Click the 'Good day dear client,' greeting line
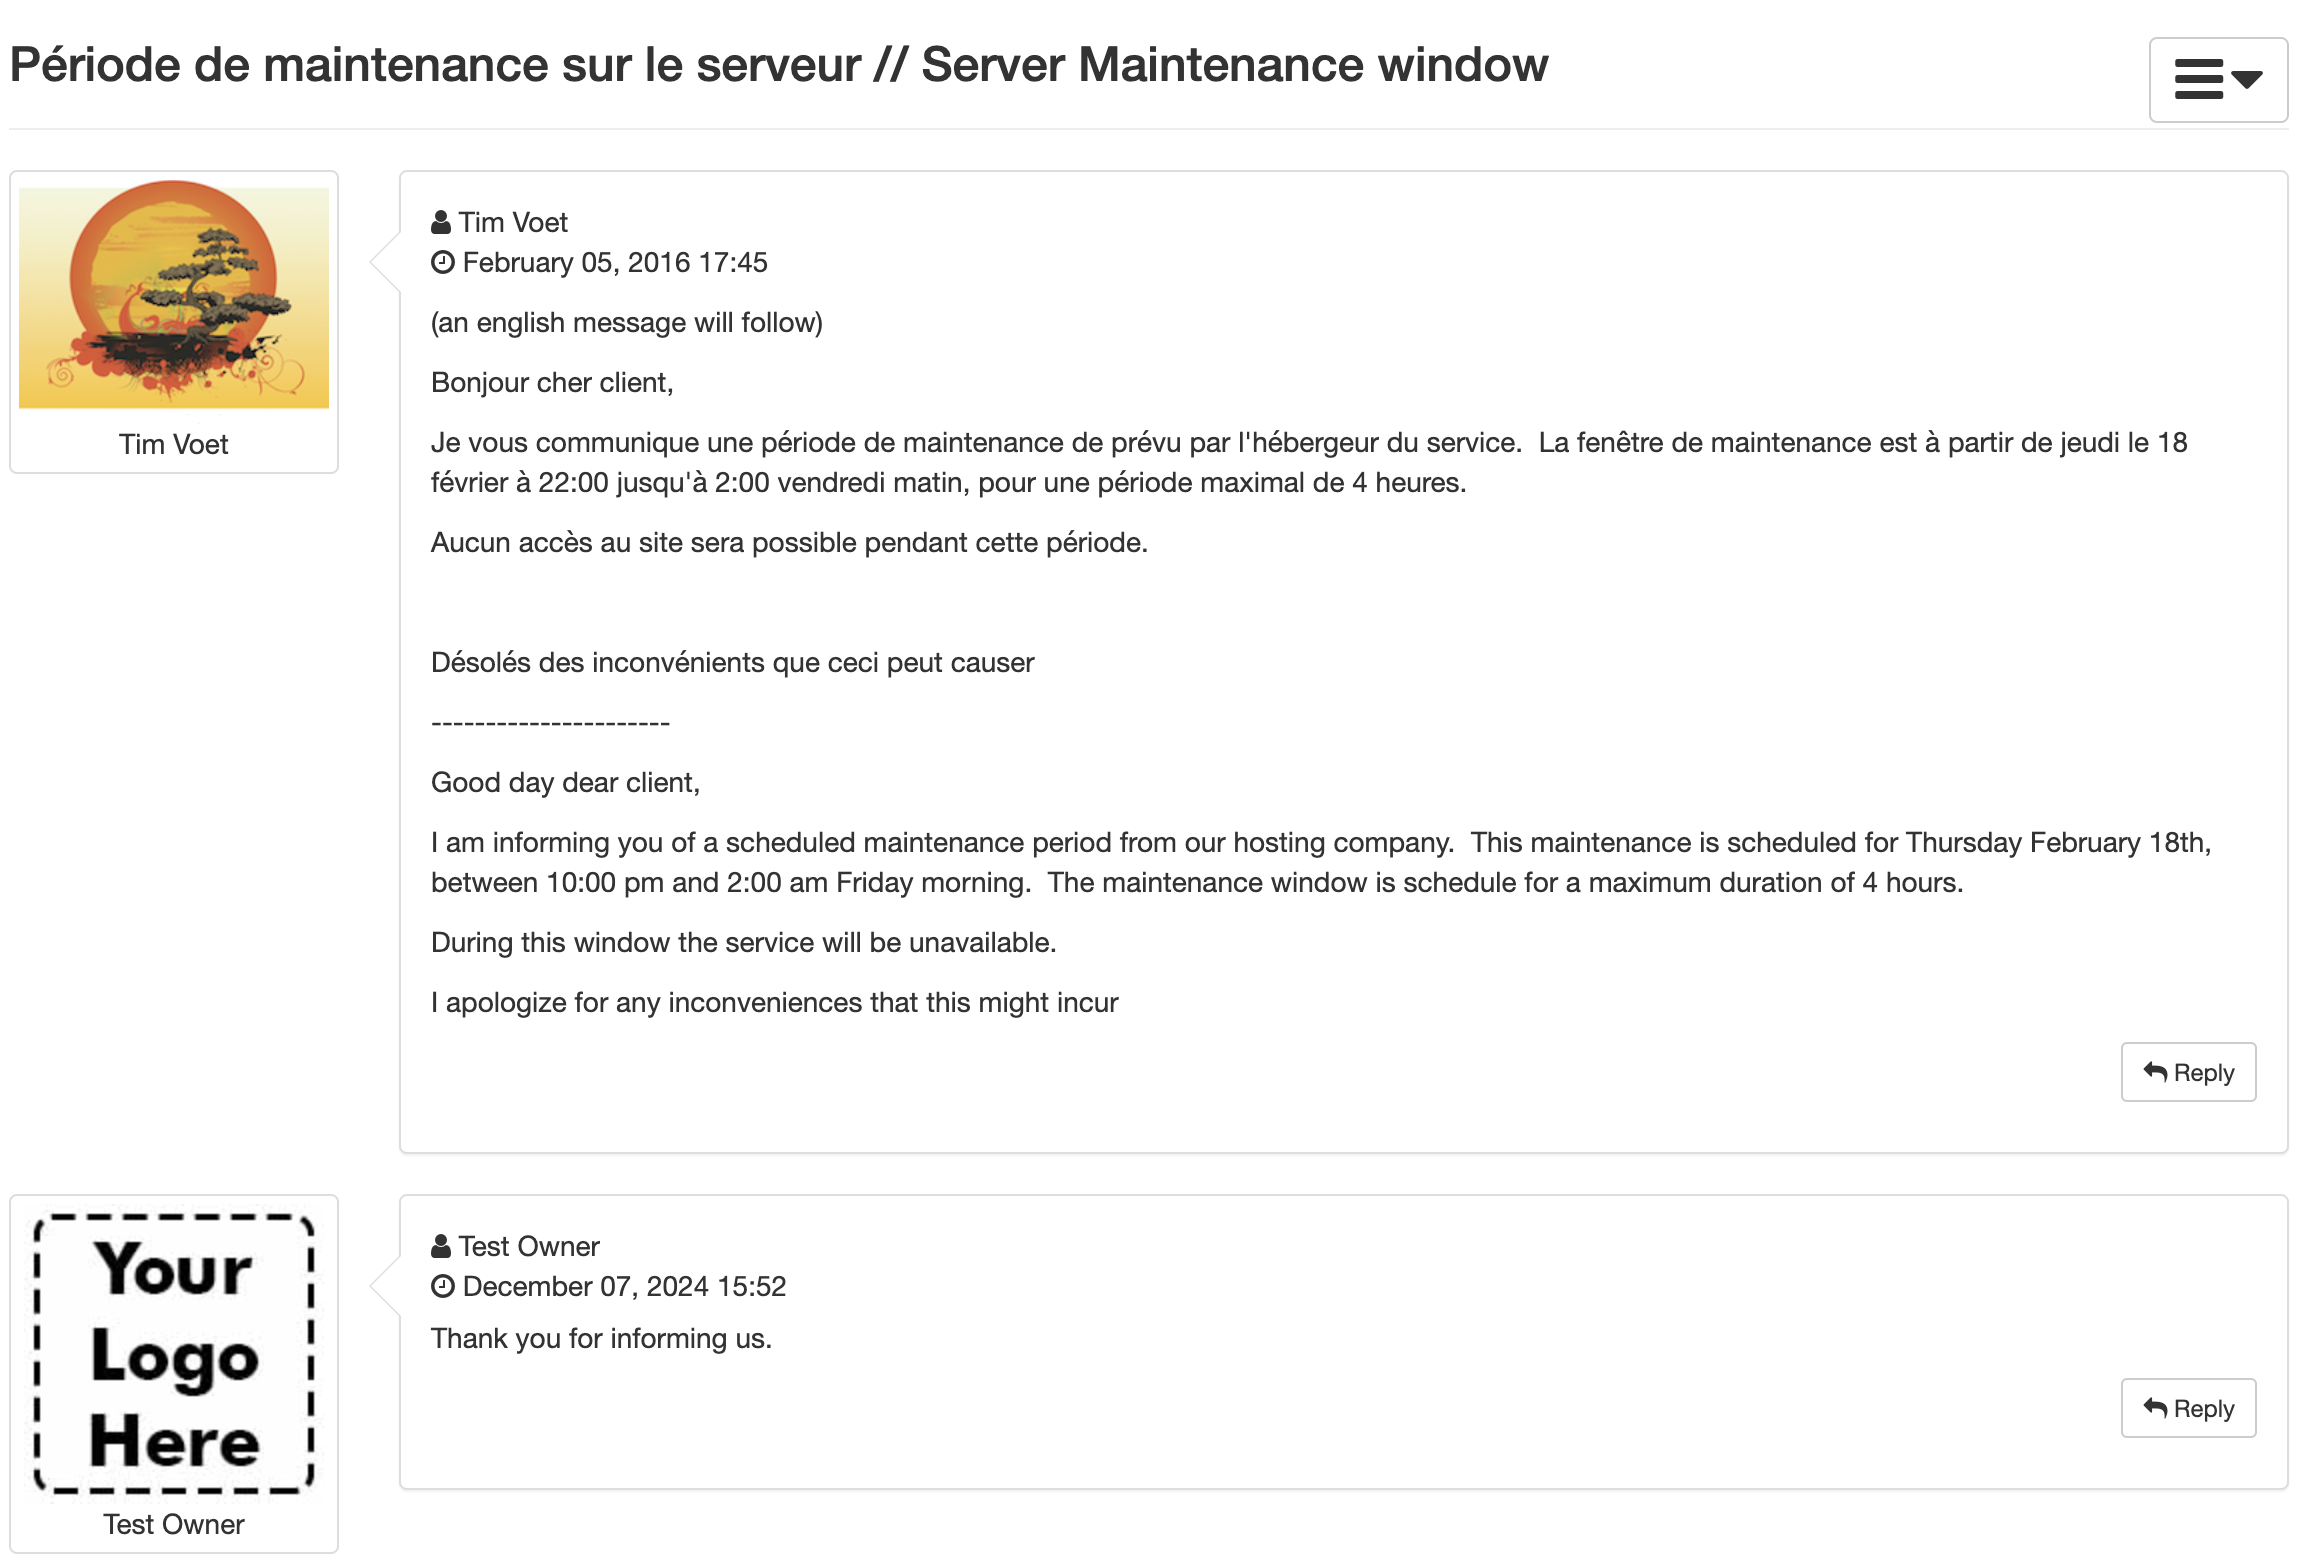Screen dimensions: 2306x1562 click(x=565, y=783)
